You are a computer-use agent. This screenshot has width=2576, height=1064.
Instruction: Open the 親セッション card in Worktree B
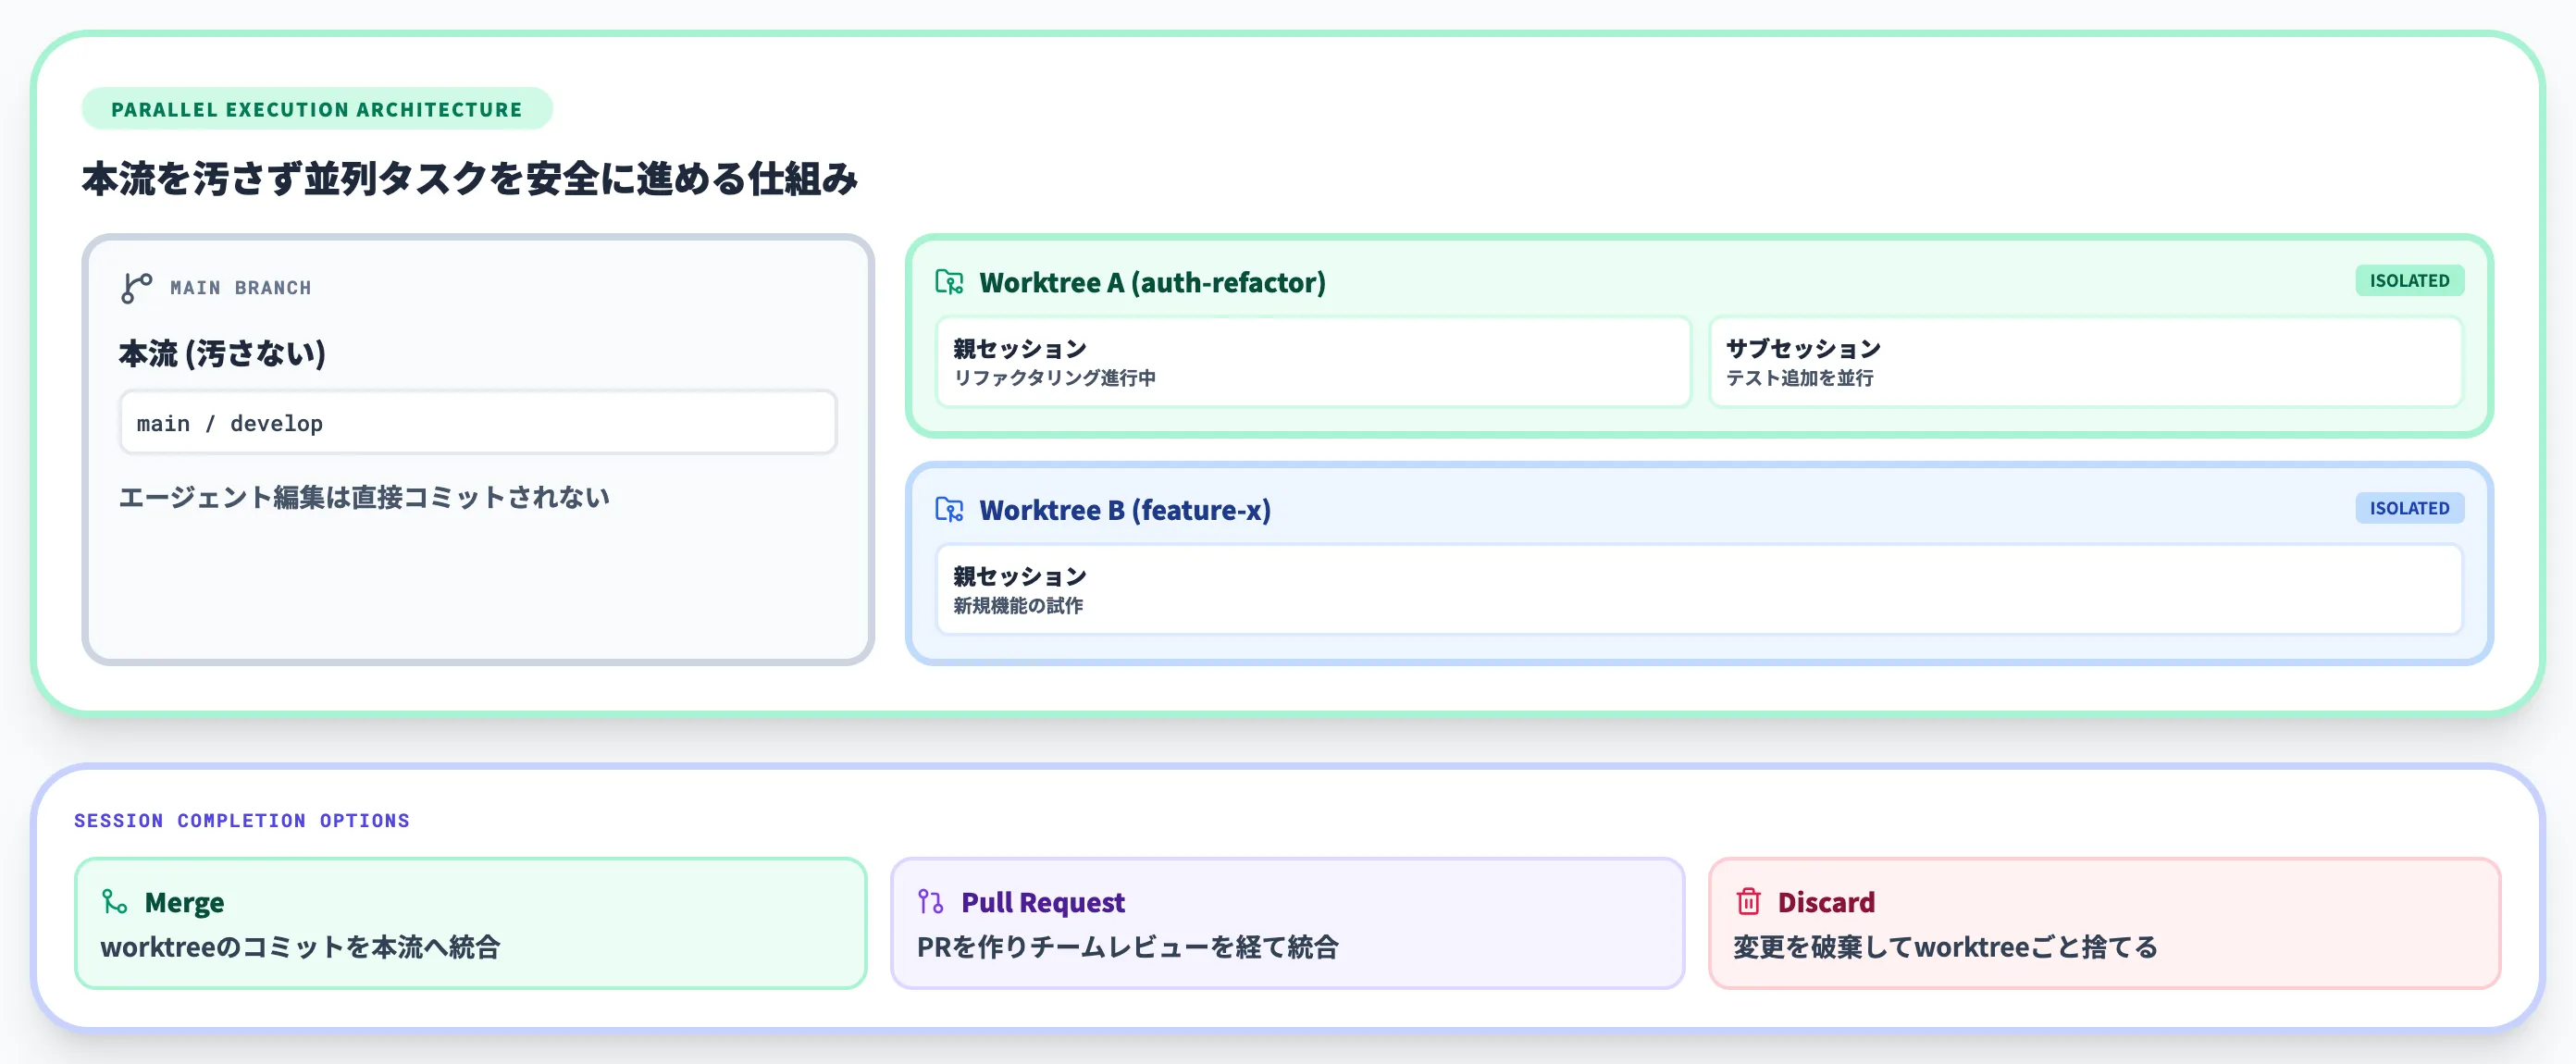1699,590
